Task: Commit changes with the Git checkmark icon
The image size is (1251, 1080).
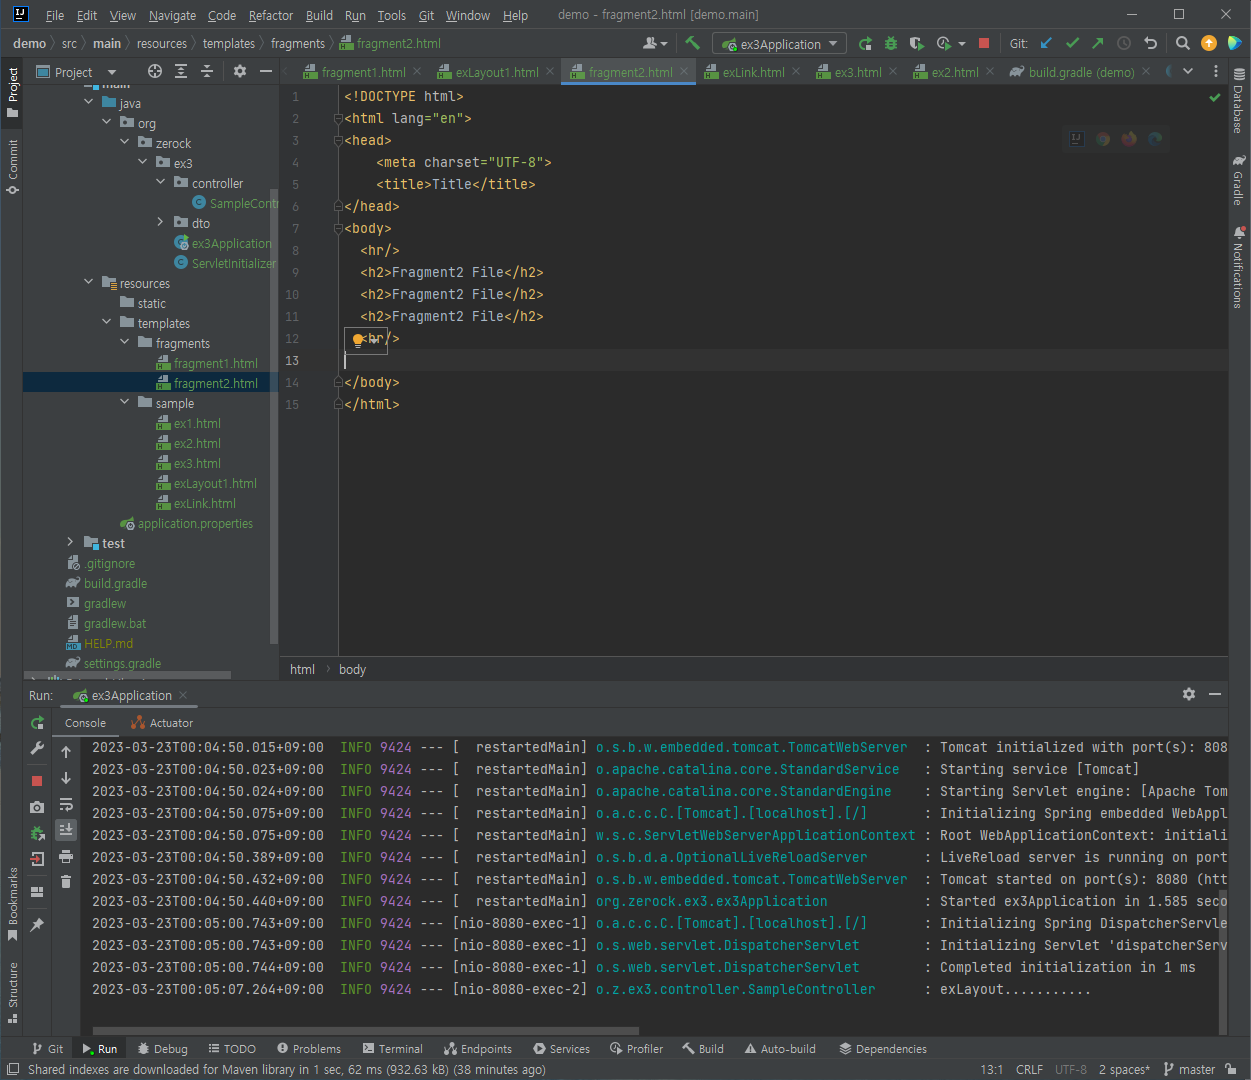Action: [x=1072, y=43]
